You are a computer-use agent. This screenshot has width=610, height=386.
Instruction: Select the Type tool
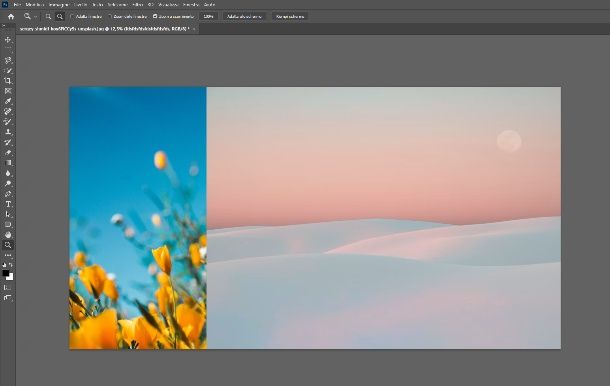pyautogui.click(x=8, y=204)
